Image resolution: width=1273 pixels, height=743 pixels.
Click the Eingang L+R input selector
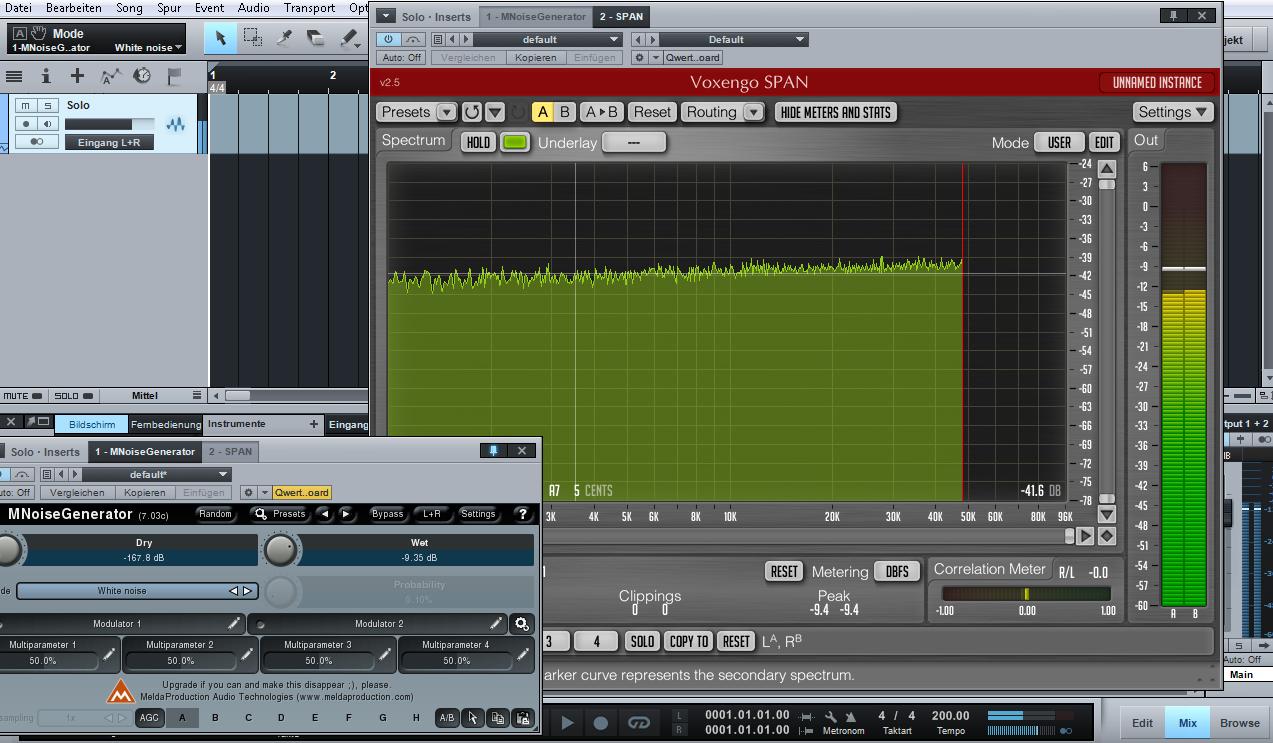coord(110,143)
